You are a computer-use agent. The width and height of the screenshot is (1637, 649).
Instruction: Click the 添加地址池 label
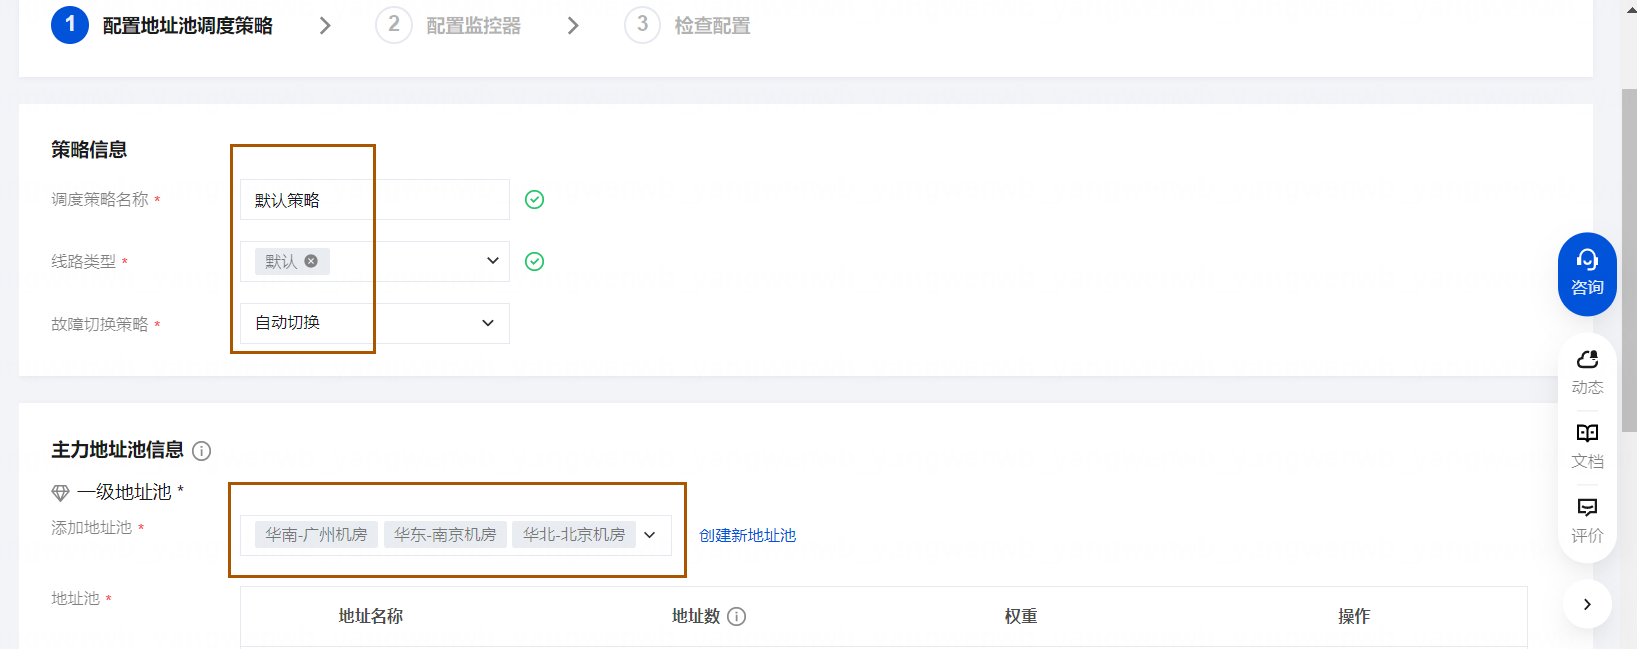click(x=92, y=528)
